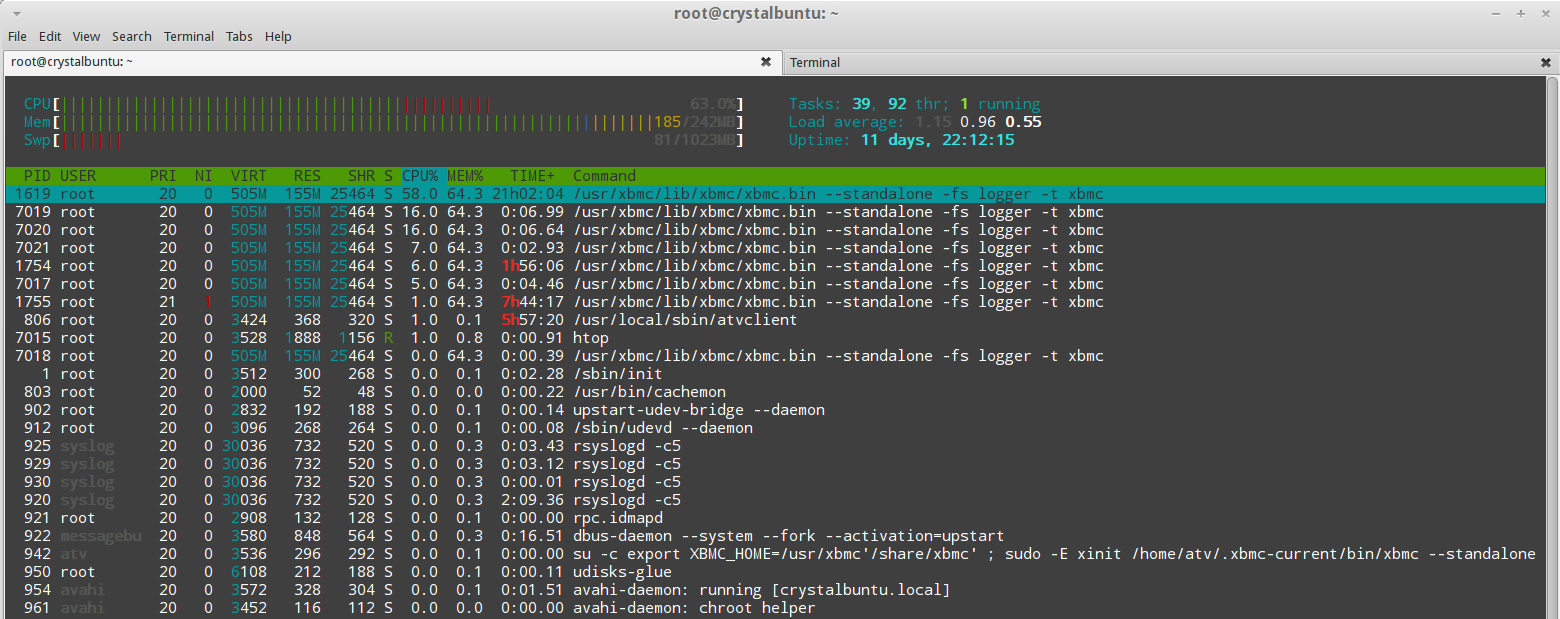Image resolution: width=1560 pixels, height=619 pixels.
Task: Sort by PRI column header
Action: click(x=163, y=176)
